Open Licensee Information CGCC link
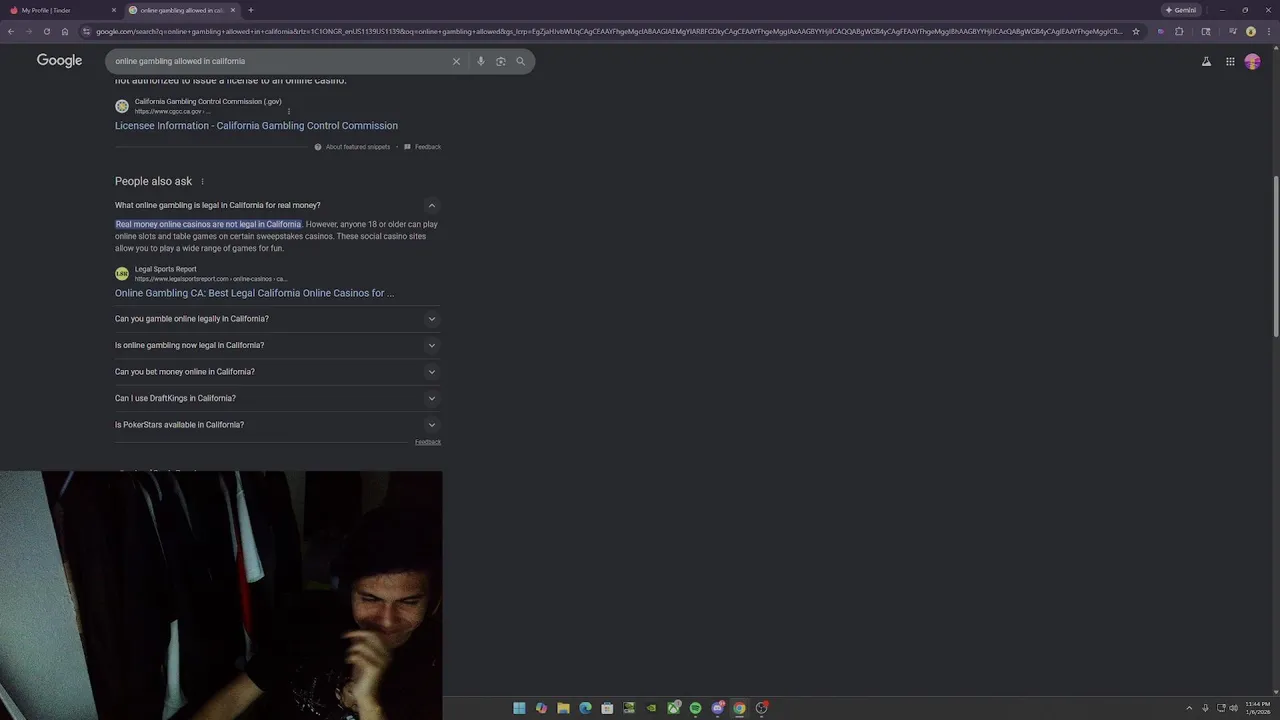1280x720 pixels. [x=256, y=126]
